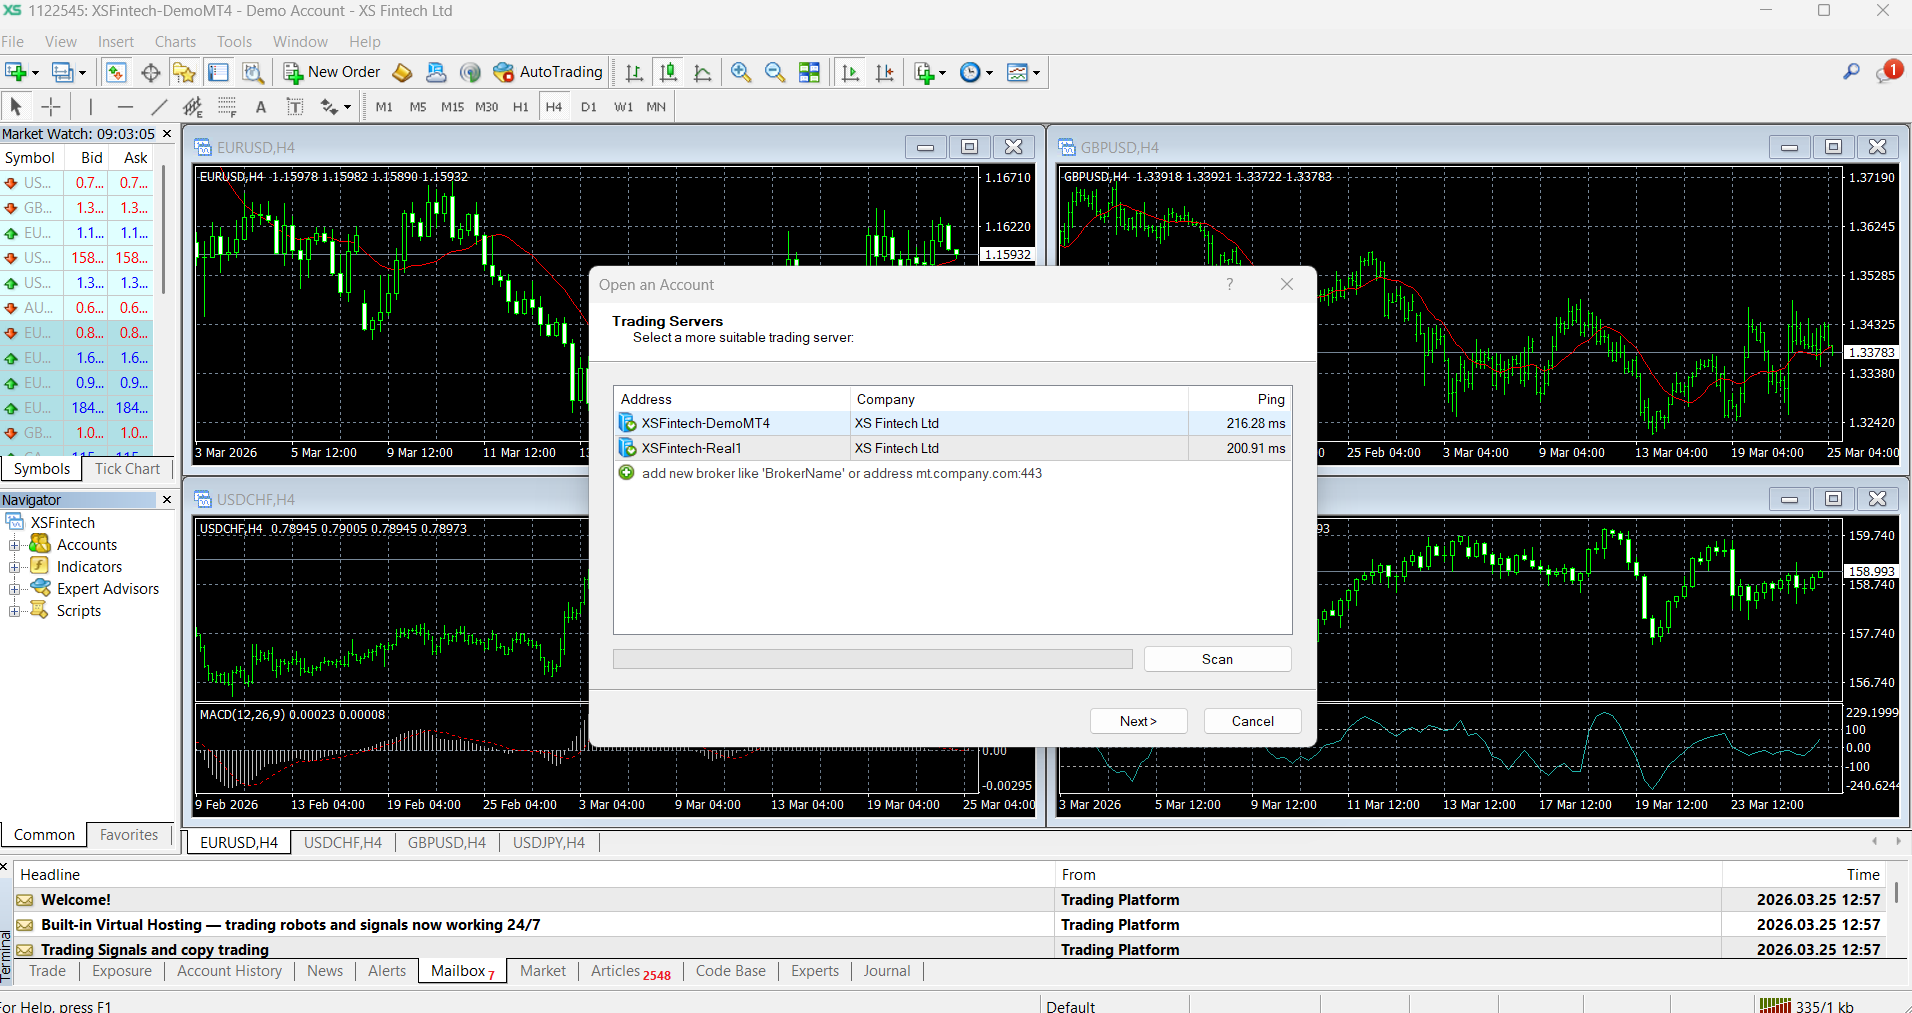Open the Strategy Tester icon
Viewport: 1912px width, 1013px height.
(253, 72)
